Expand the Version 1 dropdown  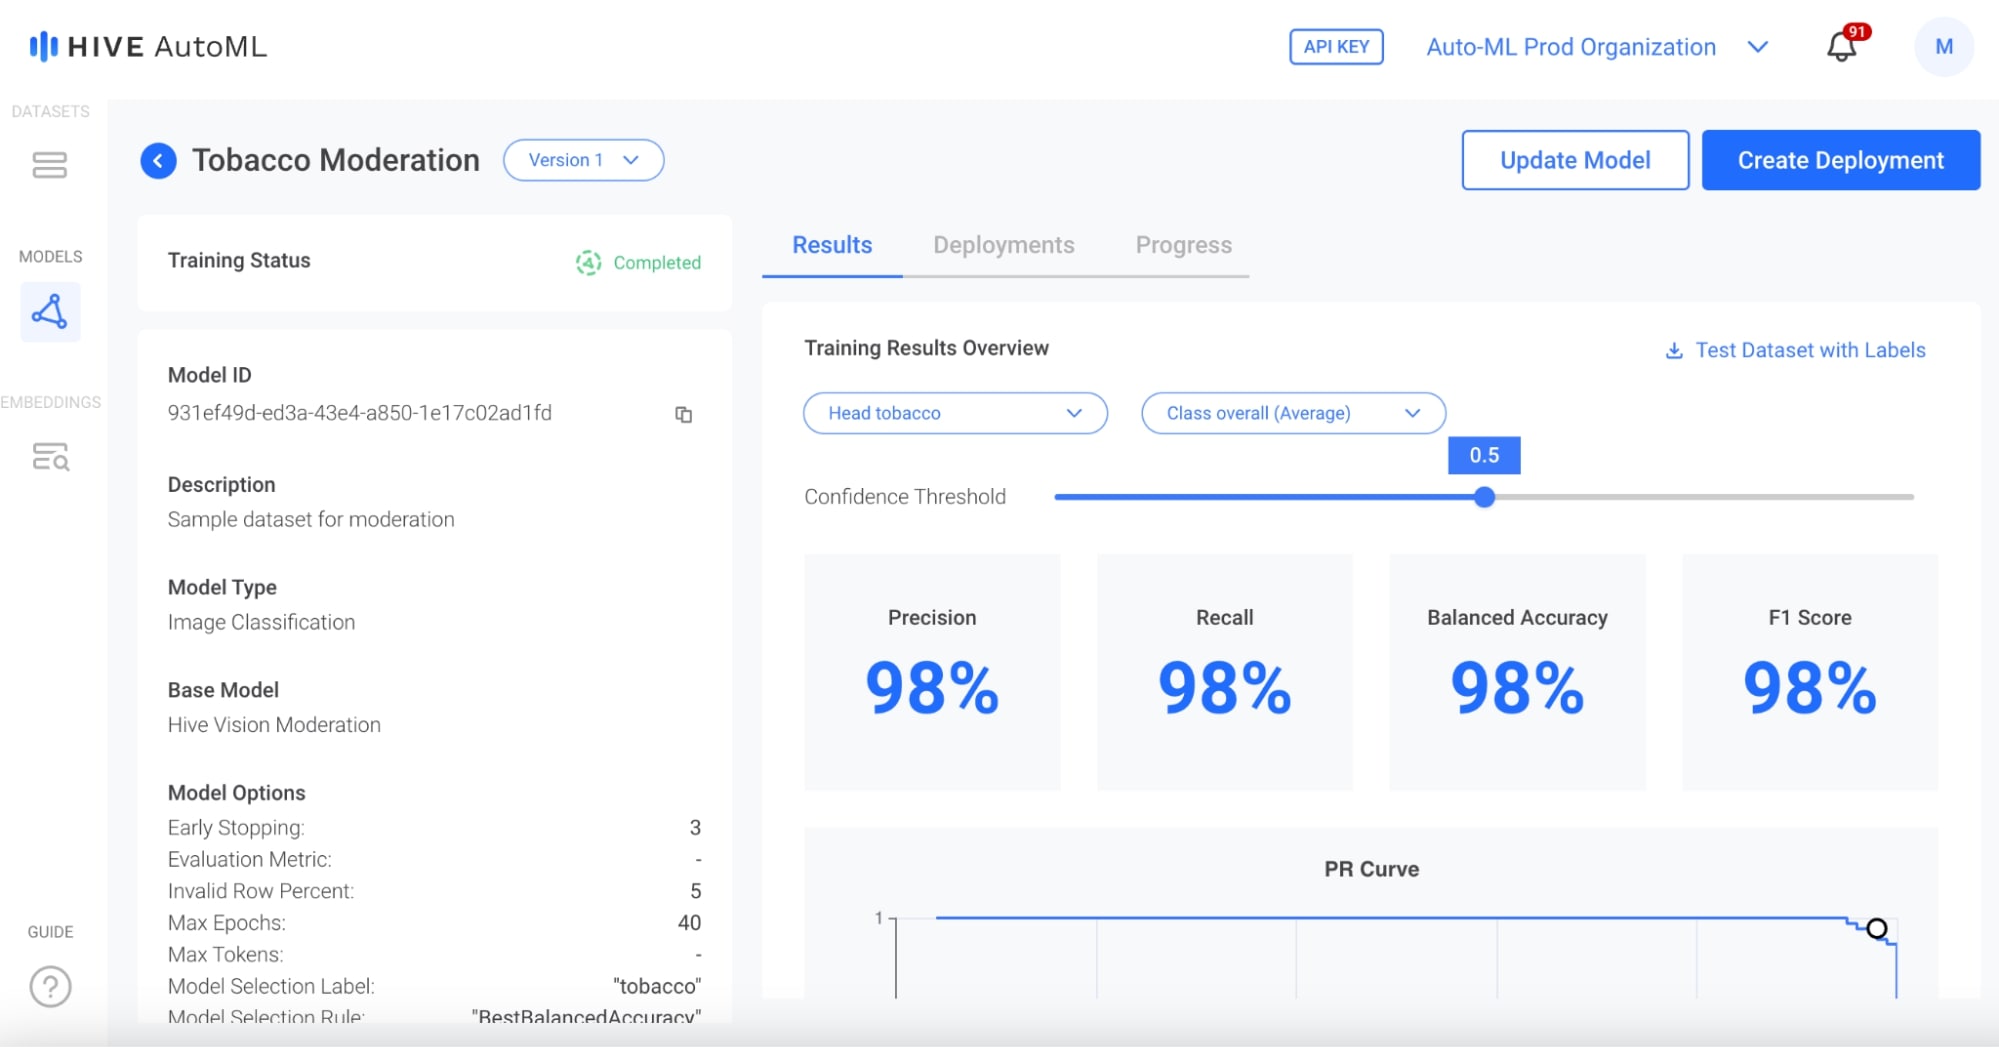tap(583, 160)
